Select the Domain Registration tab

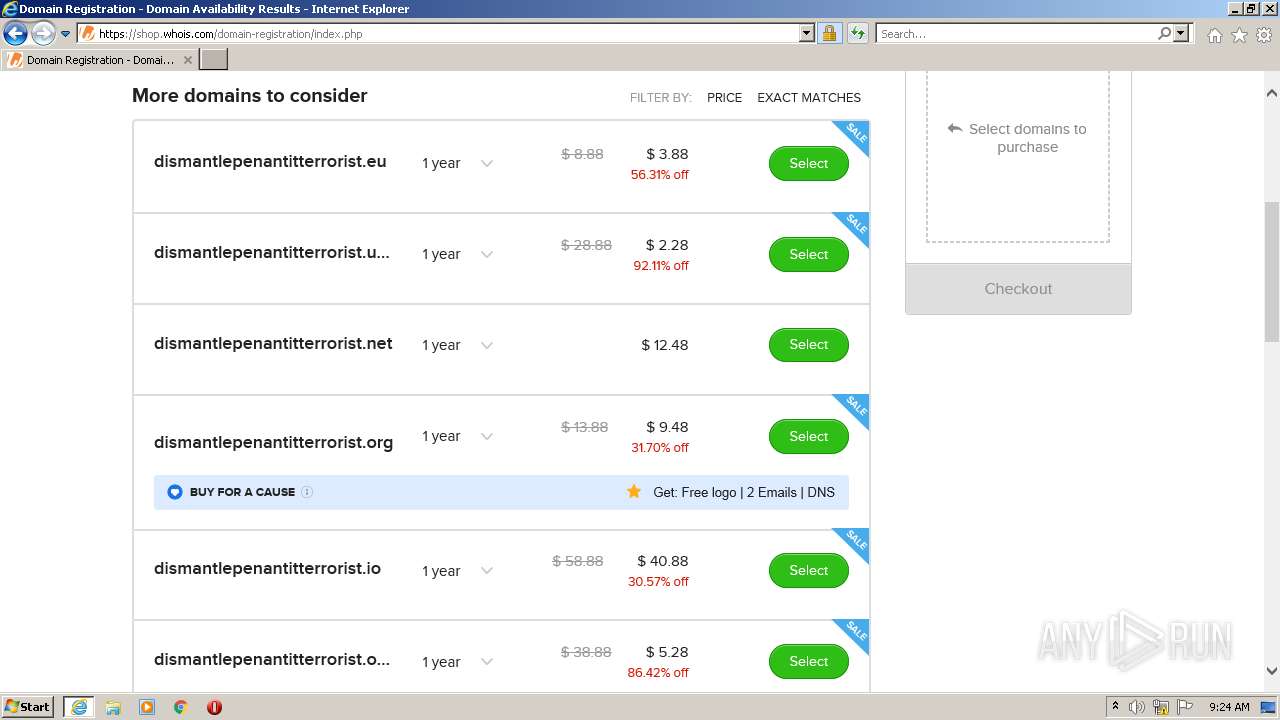100,60
